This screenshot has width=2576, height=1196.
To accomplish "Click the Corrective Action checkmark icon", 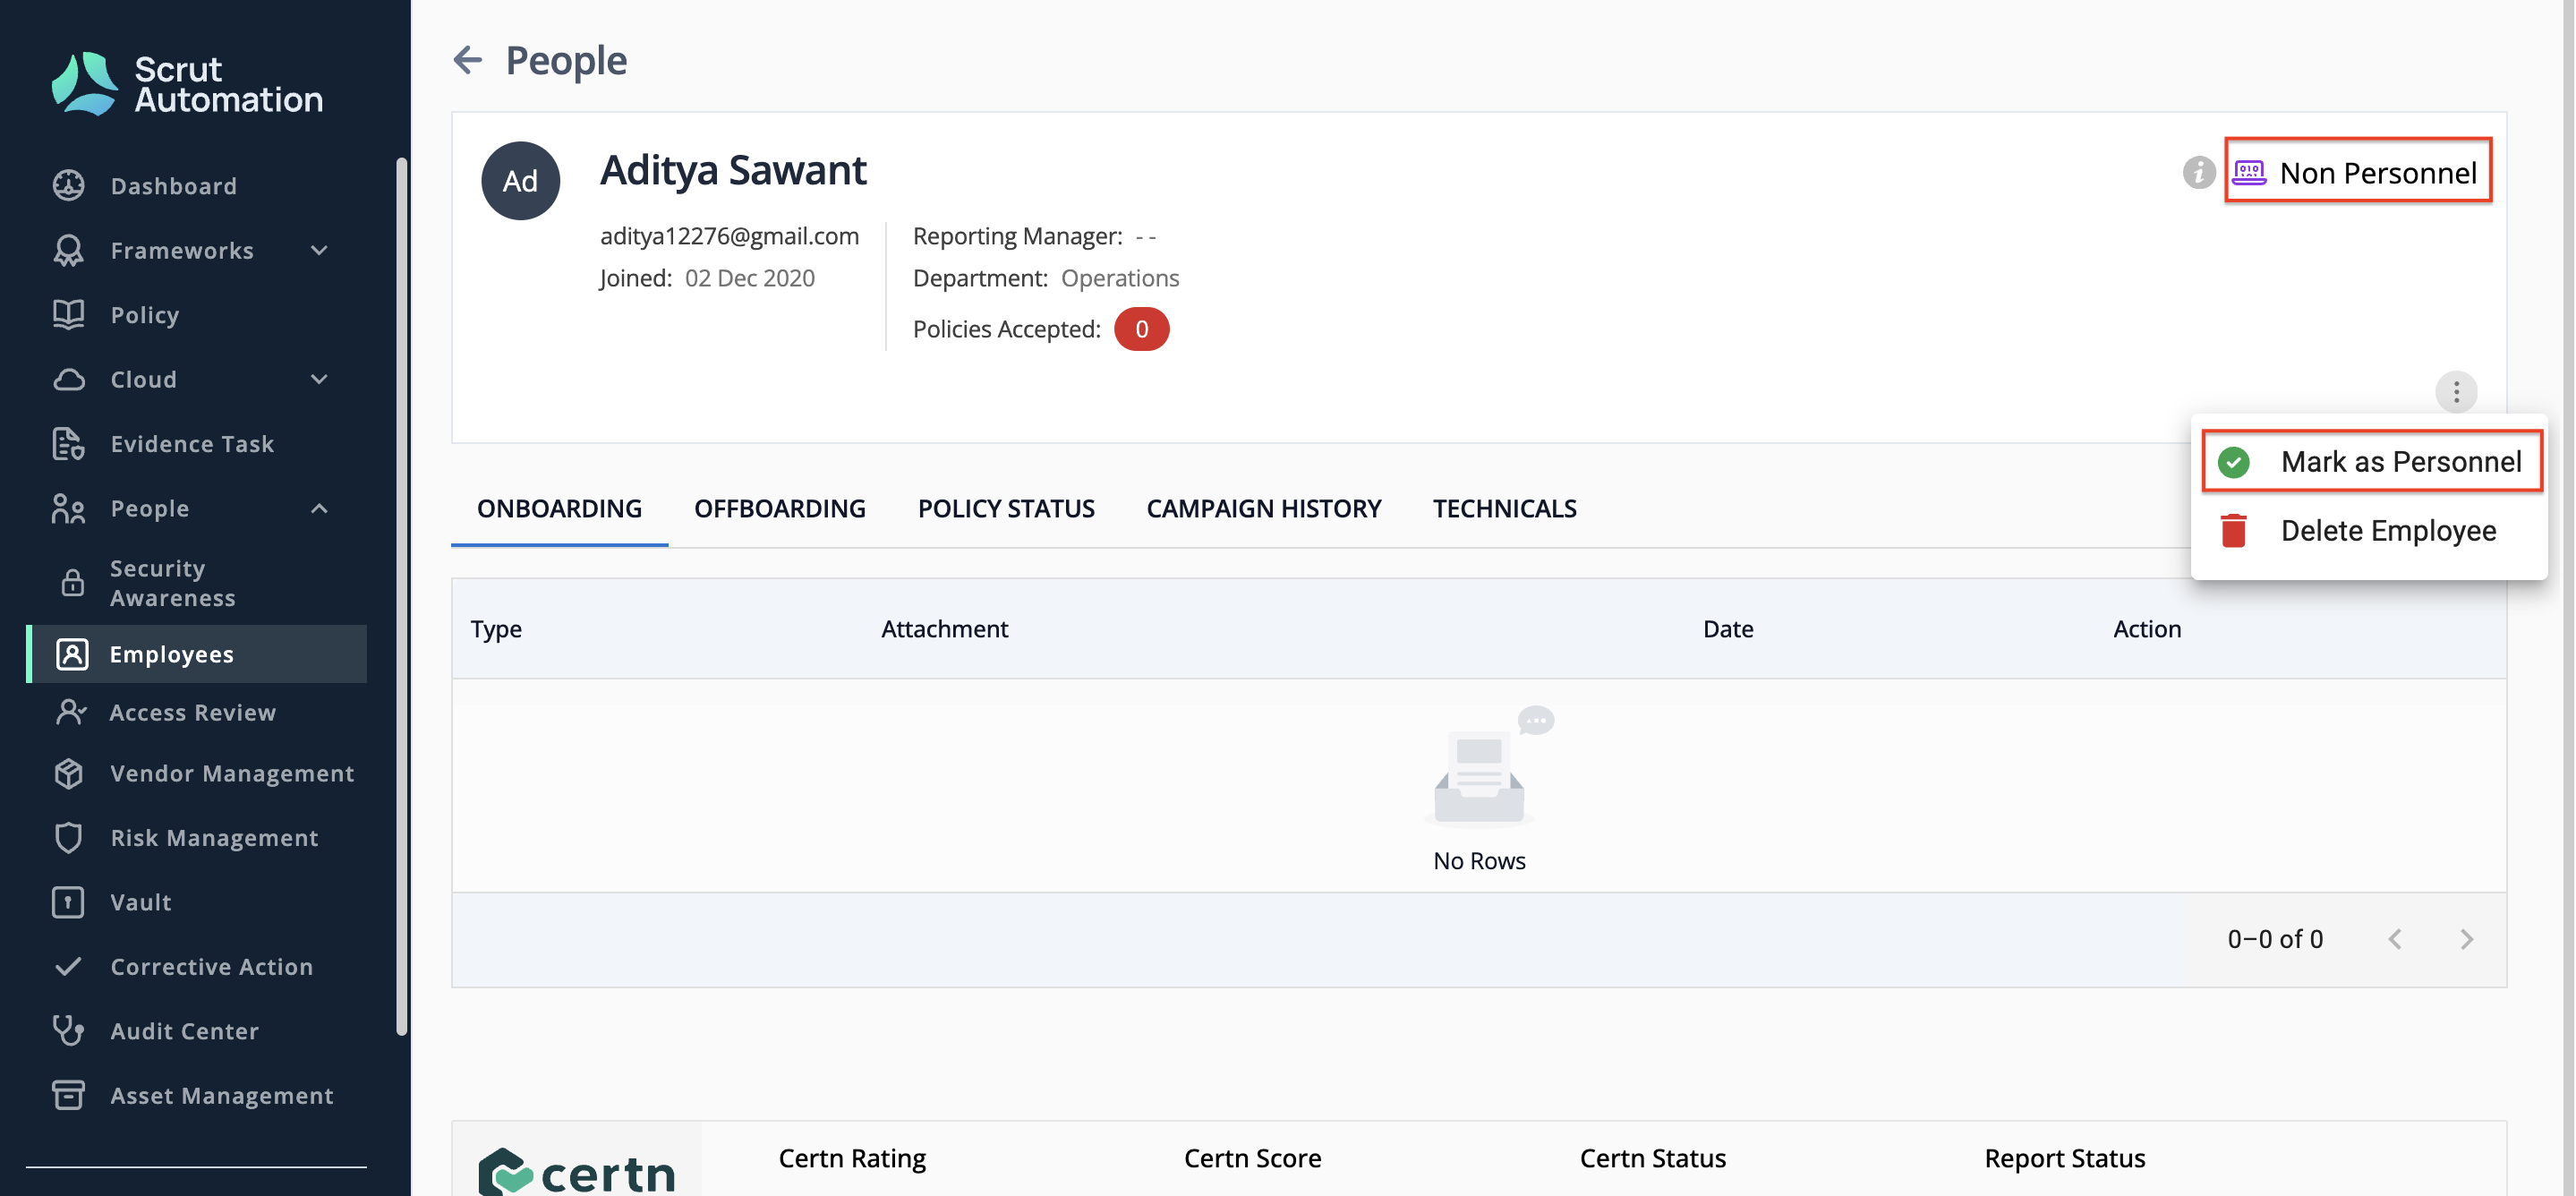I will tap(68, 966).
